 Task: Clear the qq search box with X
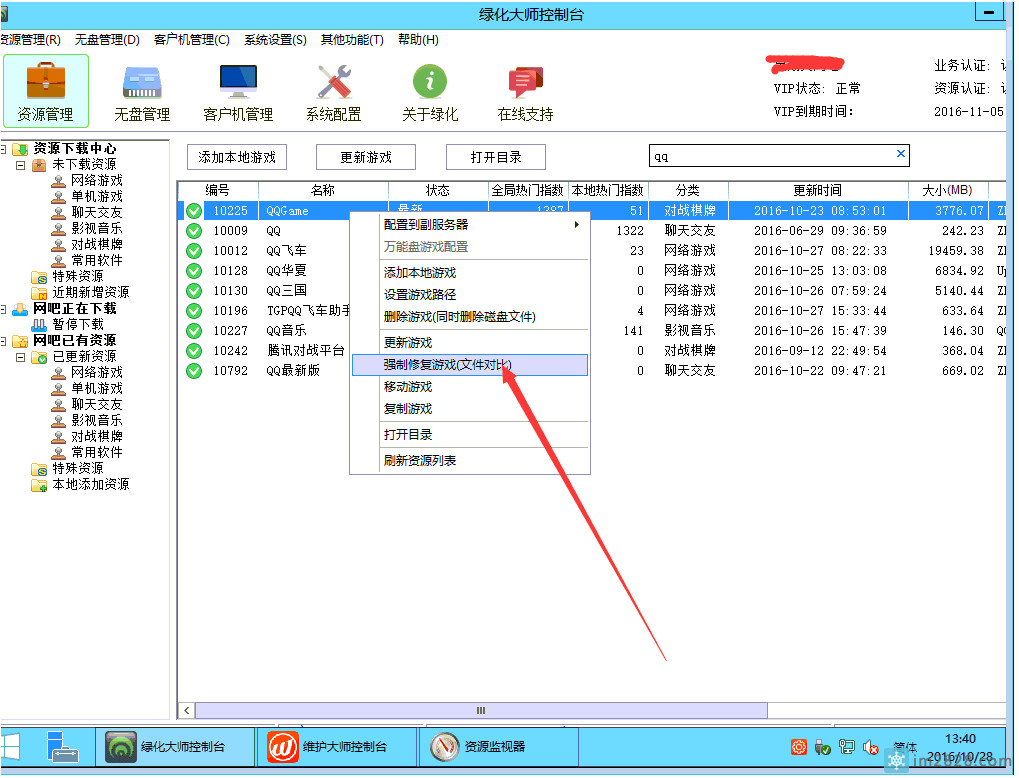[x=900, y=154]
